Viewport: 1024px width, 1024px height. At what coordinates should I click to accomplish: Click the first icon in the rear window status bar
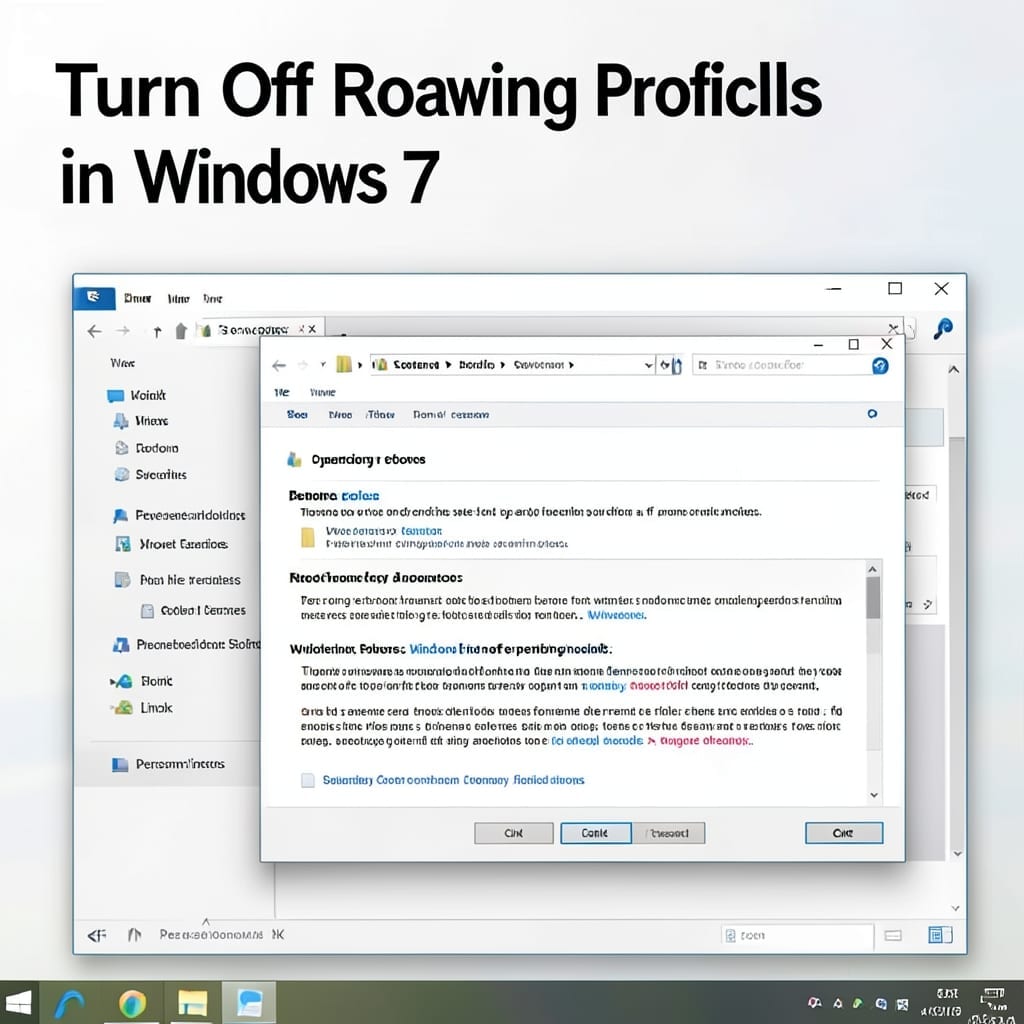97,936
